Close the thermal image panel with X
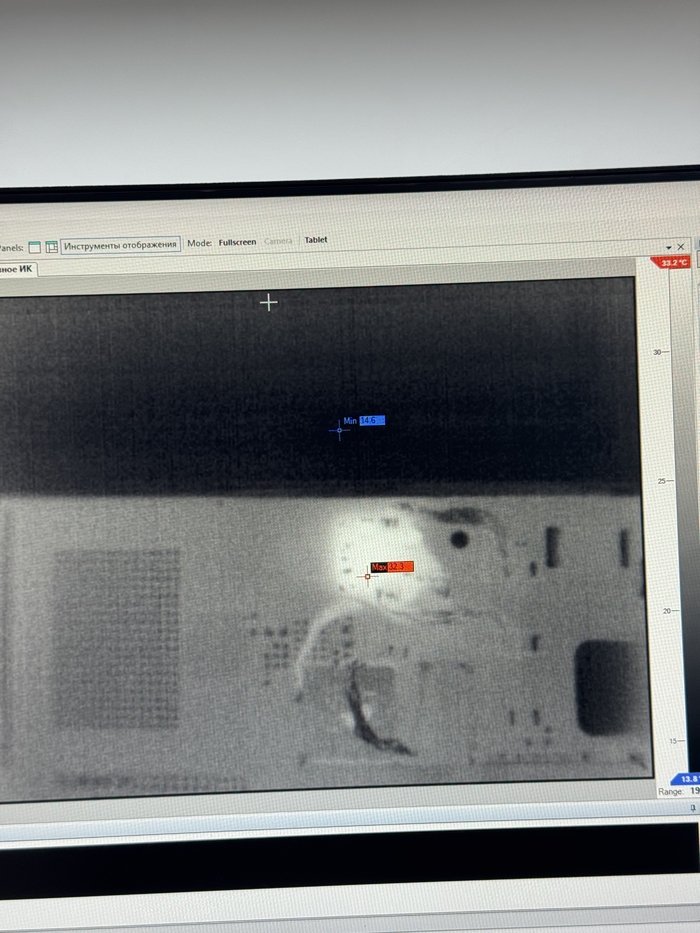The width and height of the screenshot is (700, 933). (681, 246)
